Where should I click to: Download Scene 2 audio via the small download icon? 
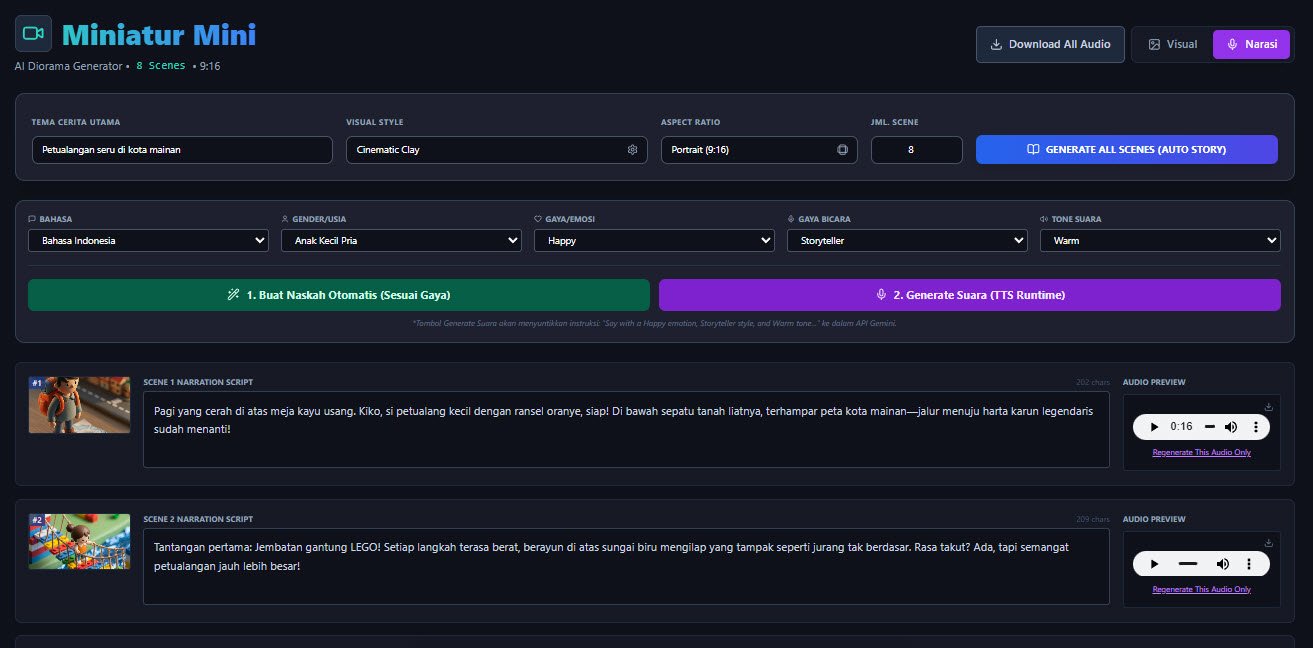[x=1268, y=543]
